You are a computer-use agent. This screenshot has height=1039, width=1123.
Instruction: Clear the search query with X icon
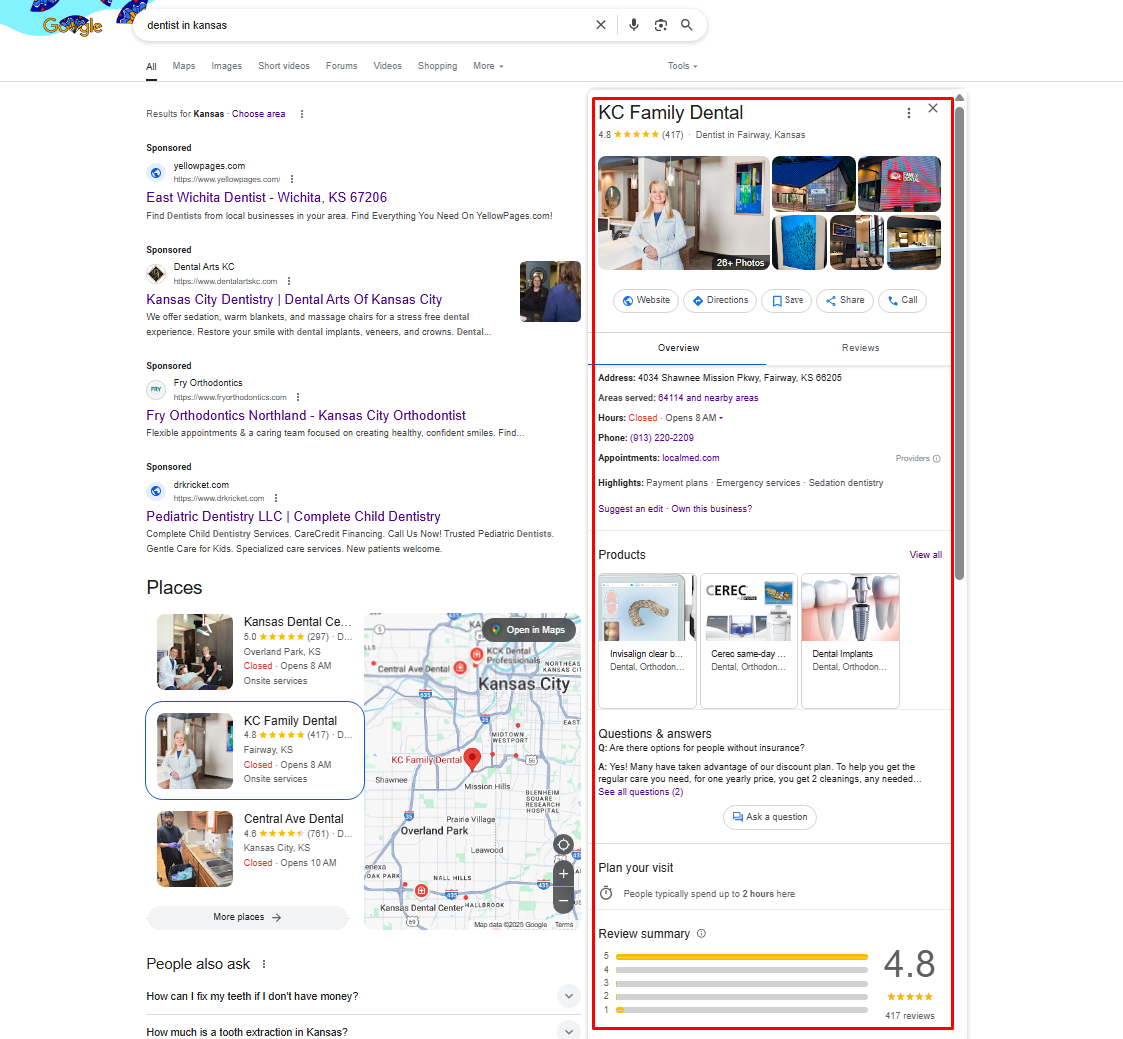[601, 25]
